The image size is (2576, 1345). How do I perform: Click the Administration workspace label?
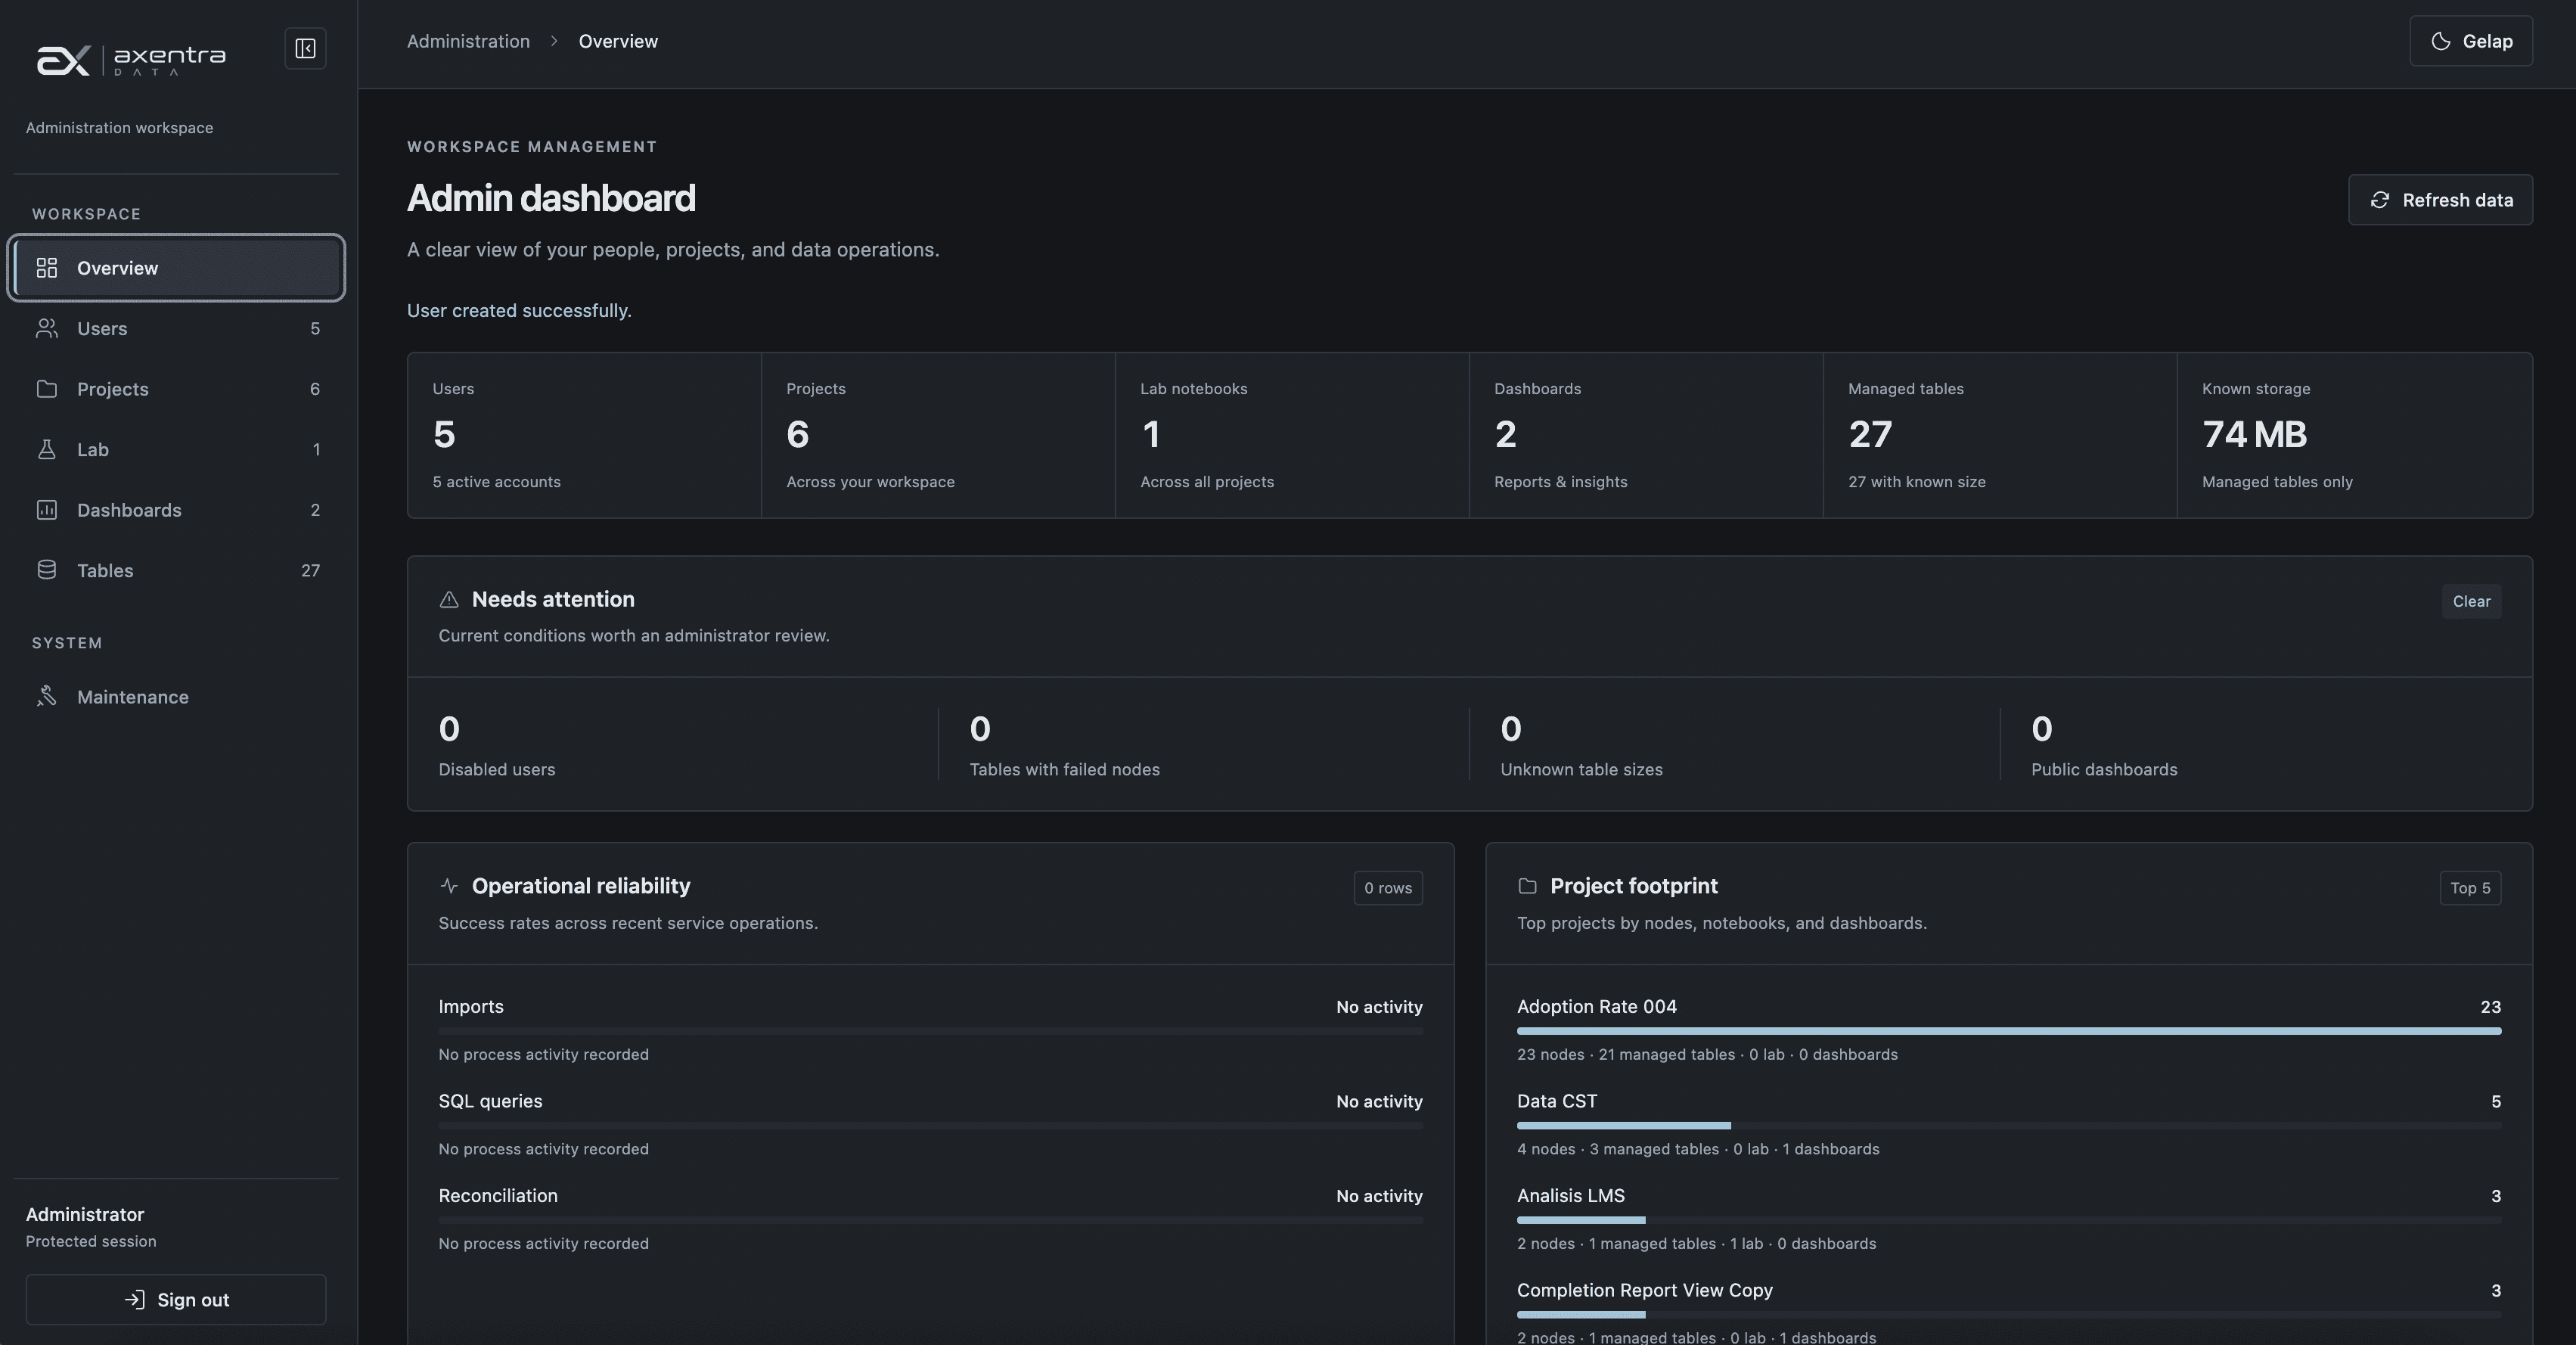click(x=119, y=128)
